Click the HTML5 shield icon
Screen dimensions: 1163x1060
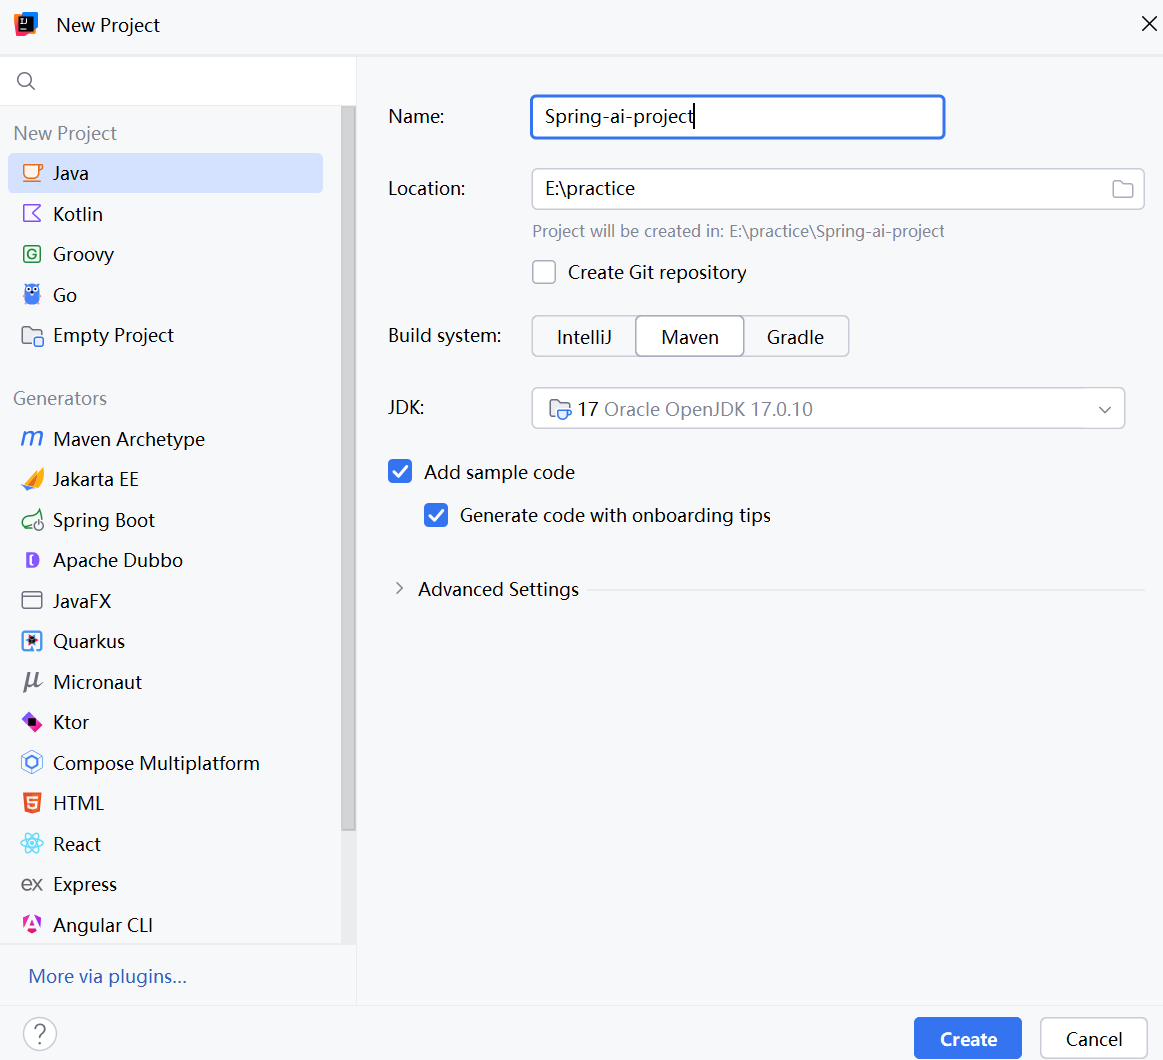[x=32, y=803]
